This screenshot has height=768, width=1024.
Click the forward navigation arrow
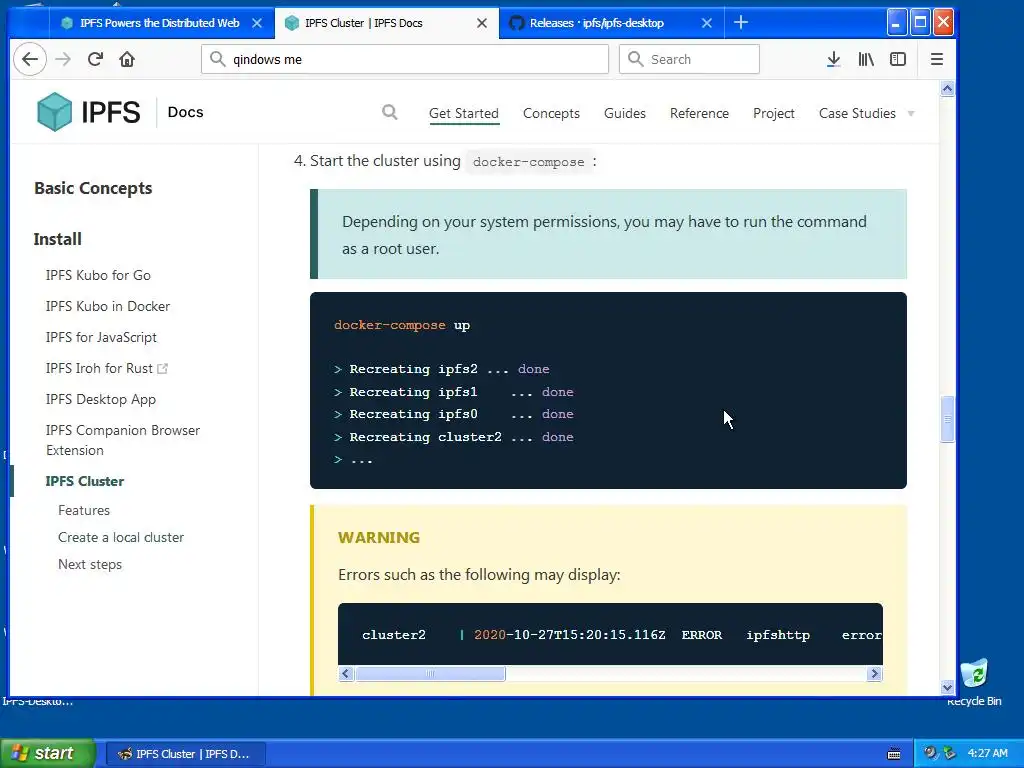63,59
